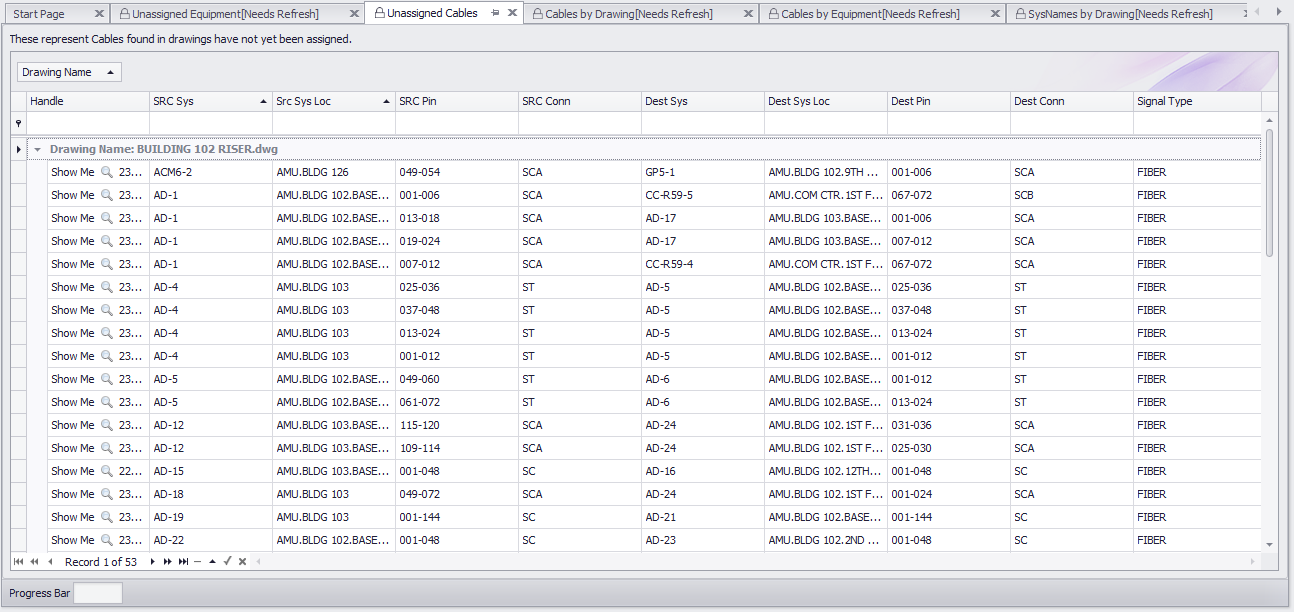Jump to previous page of records

(x=34, y=562)
